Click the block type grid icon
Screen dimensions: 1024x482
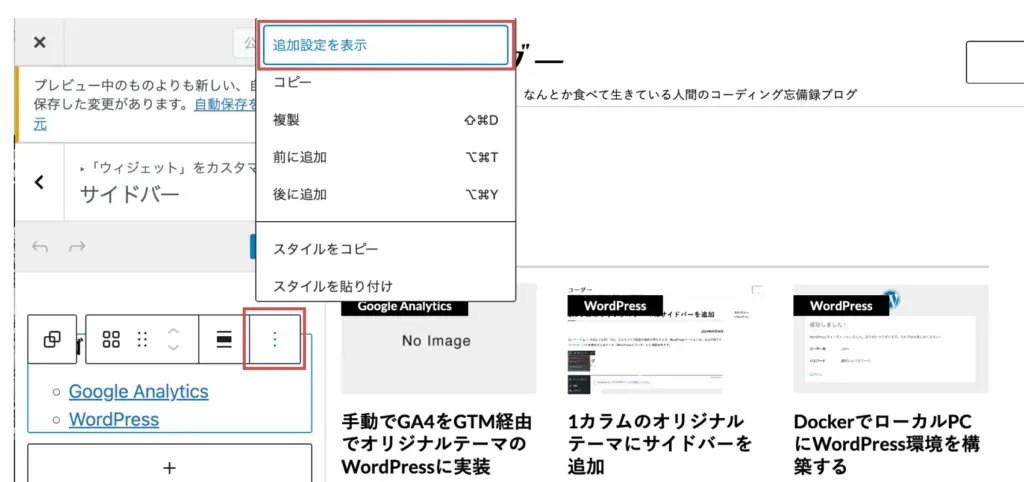[x=111, y=339]
